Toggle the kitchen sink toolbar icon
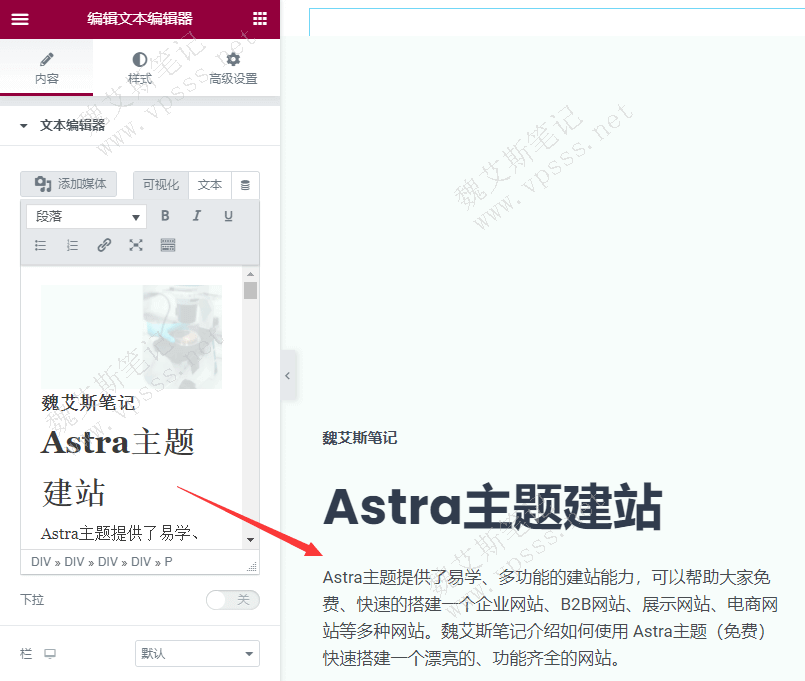 pos(167,245)
